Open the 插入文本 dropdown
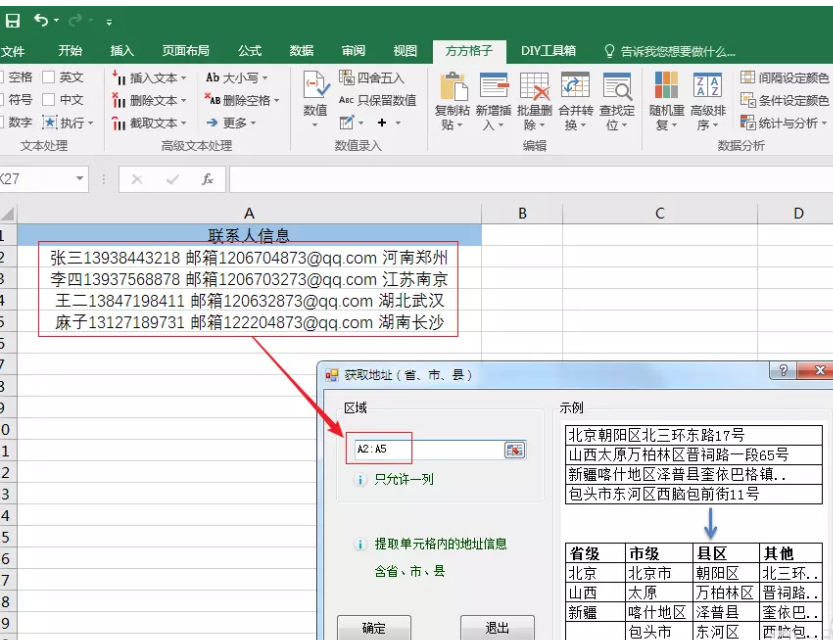833x640 pixels. (149, 78)
